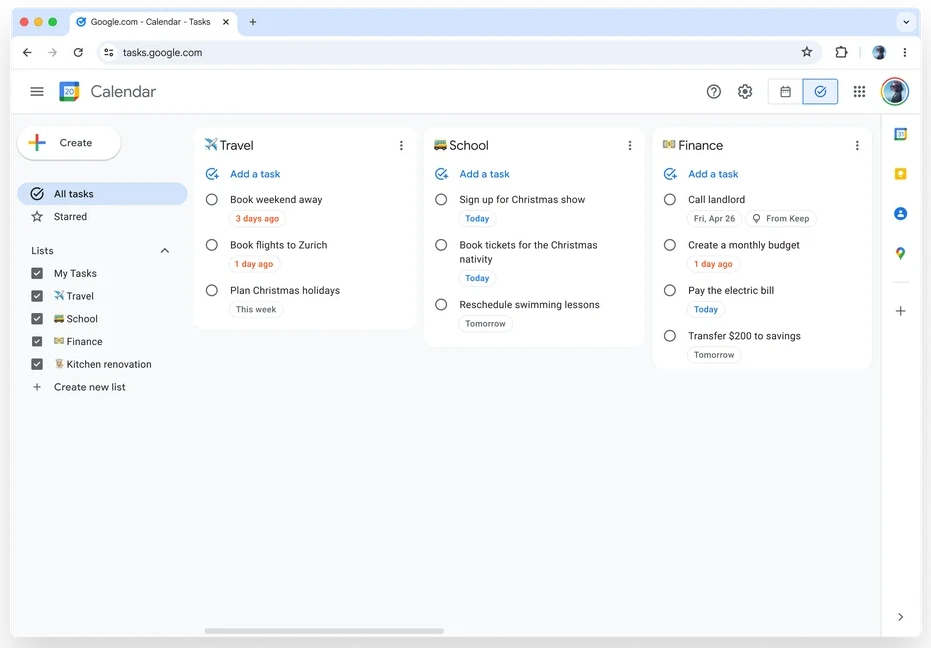Open Travel list options menu

point(401,146)
